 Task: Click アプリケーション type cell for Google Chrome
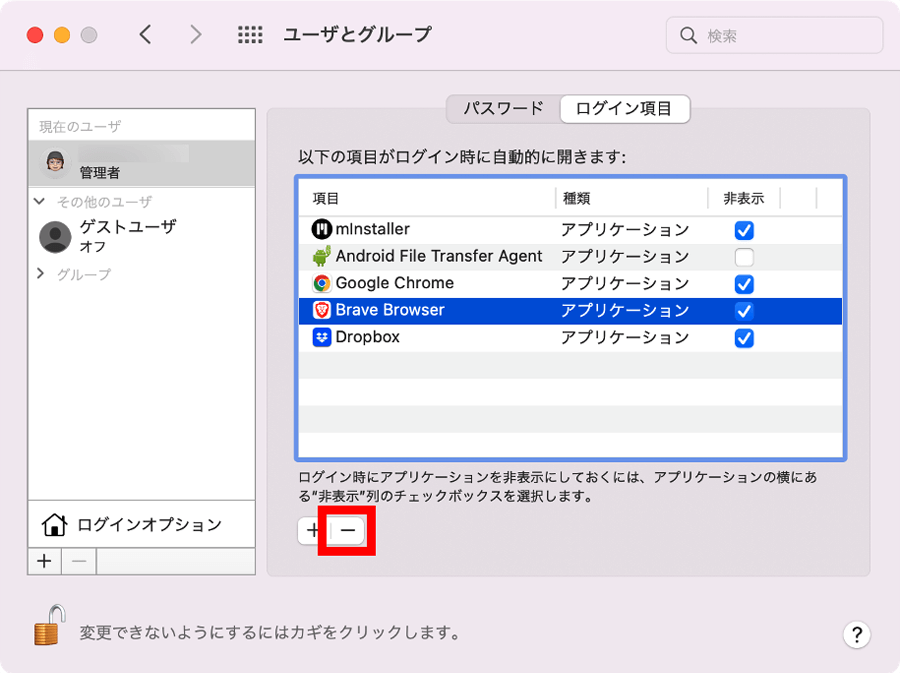pyautogui.click(x=624, y=283)
